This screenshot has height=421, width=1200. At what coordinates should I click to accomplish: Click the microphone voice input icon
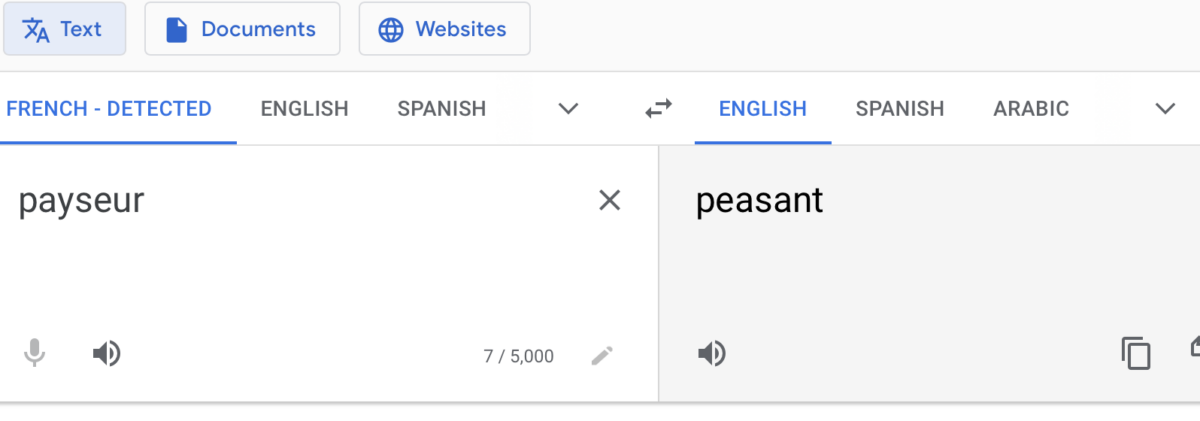(35, 353)
